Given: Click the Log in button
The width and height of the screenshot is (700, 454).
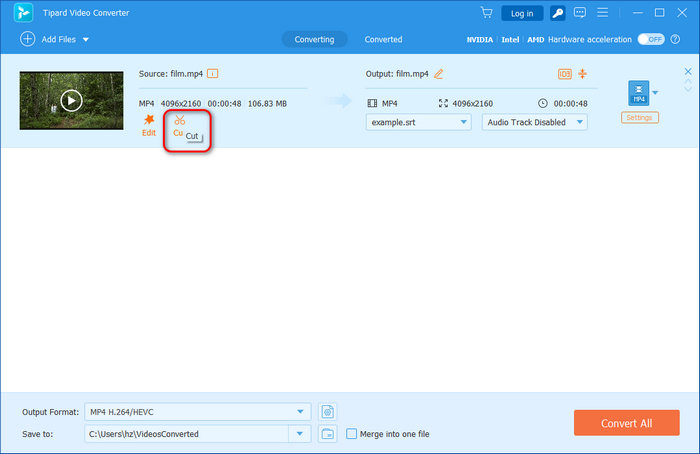Looking at the screenshot, I should pyautogui.click(x=522, y=13).
